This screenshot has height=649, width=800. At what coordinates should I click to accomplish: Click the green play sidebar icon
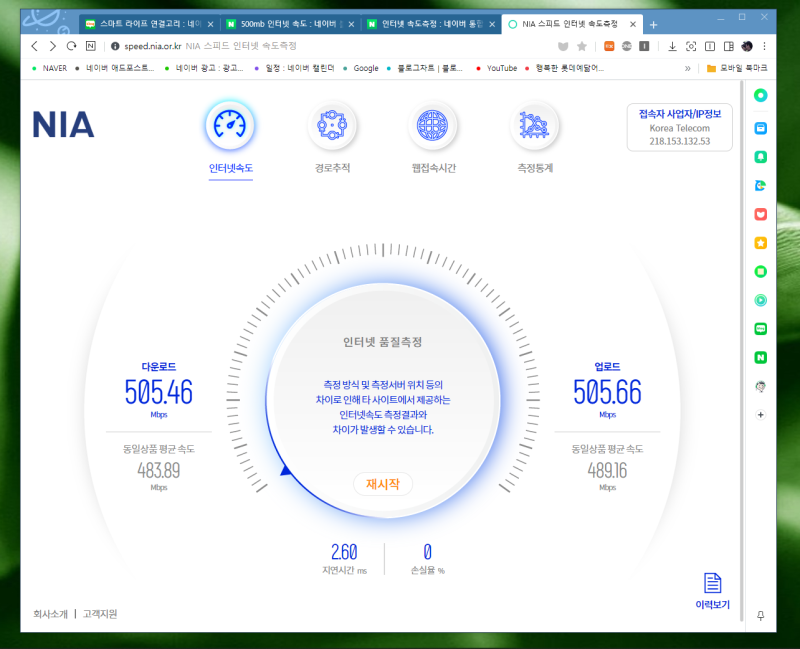point(760,300)
